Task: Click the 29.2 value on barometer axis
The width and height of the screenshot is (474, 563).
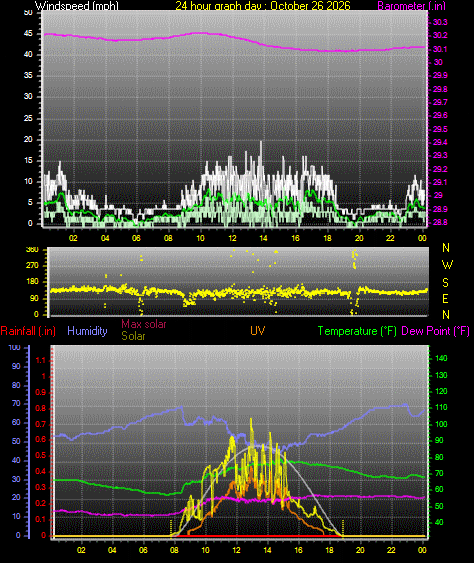Action: tap(440, 169)
